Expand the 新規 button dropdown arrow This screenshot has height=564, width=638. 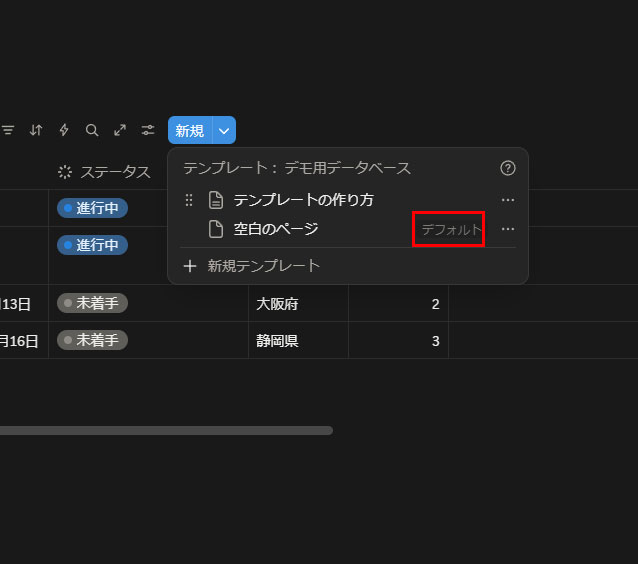[224, 130]
